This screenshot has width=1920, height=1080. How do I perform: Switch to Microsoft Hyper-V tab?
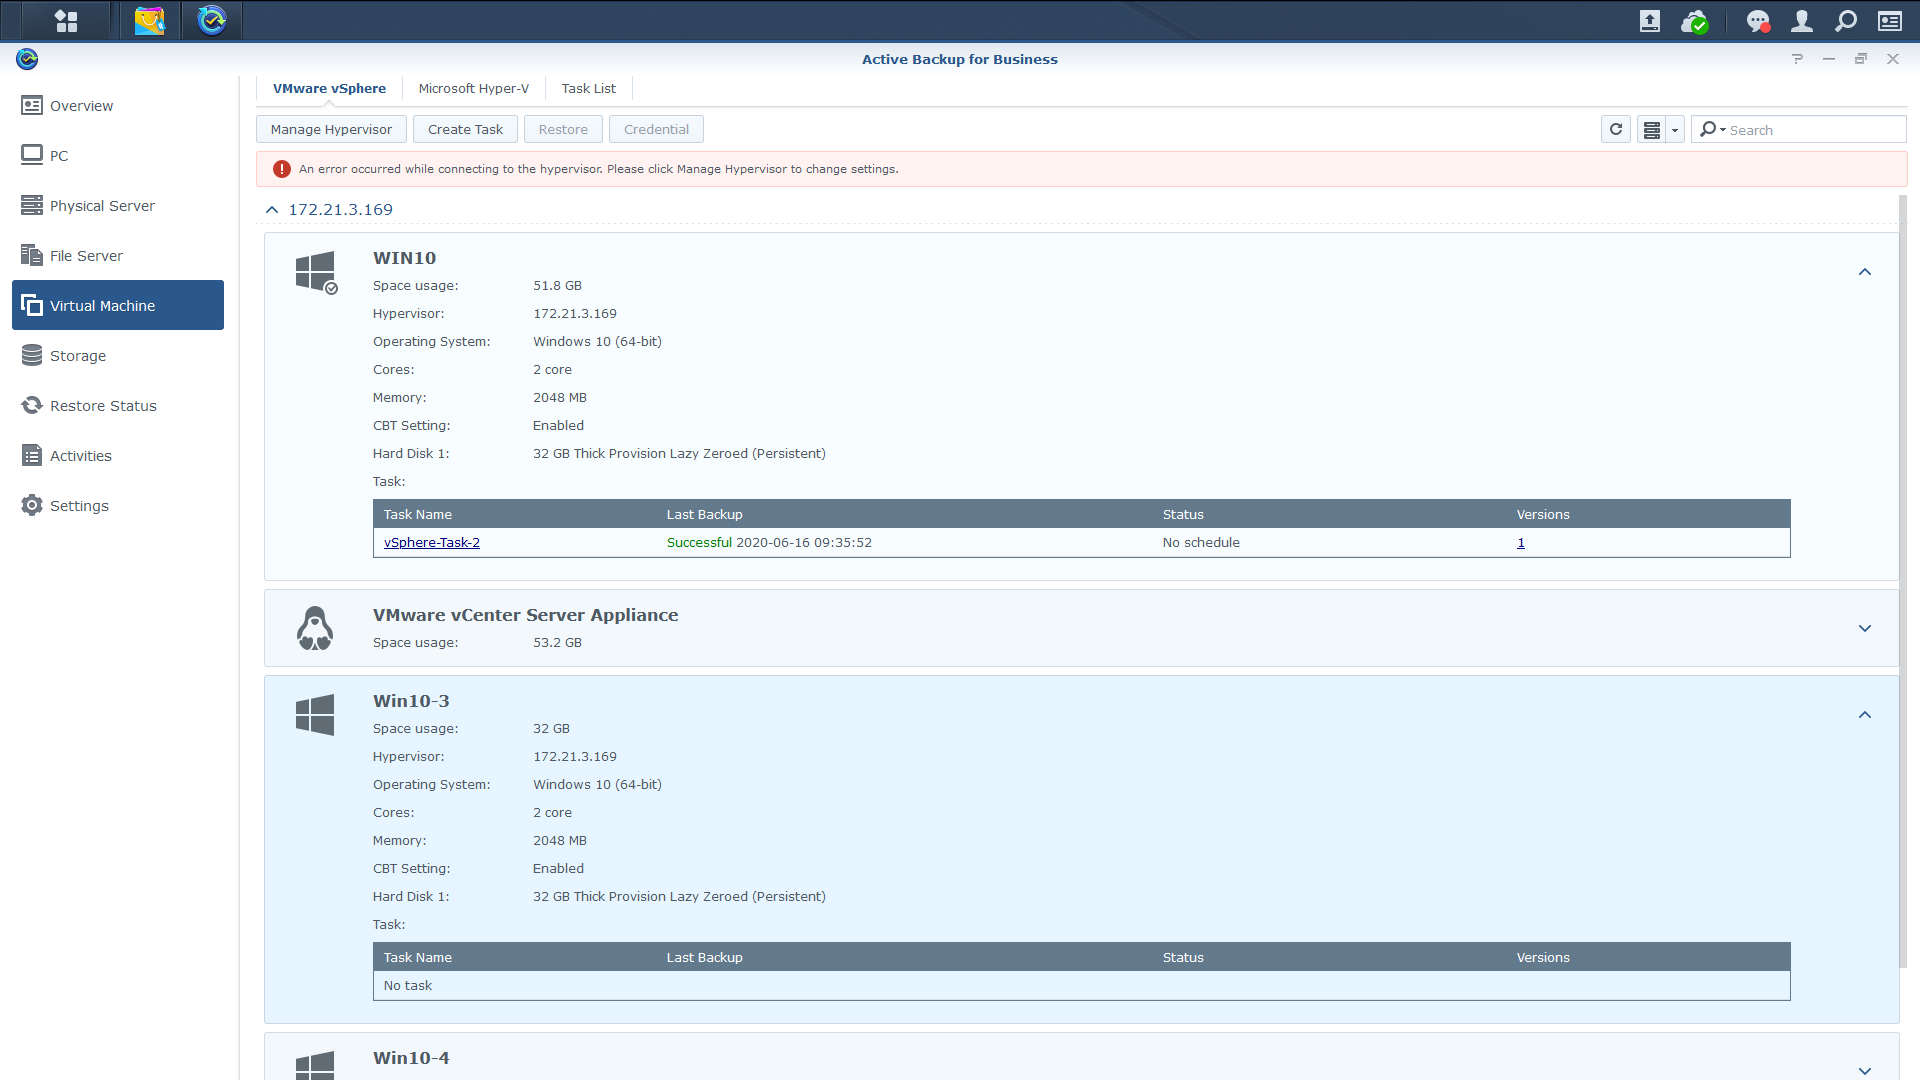tap(473, 88)
